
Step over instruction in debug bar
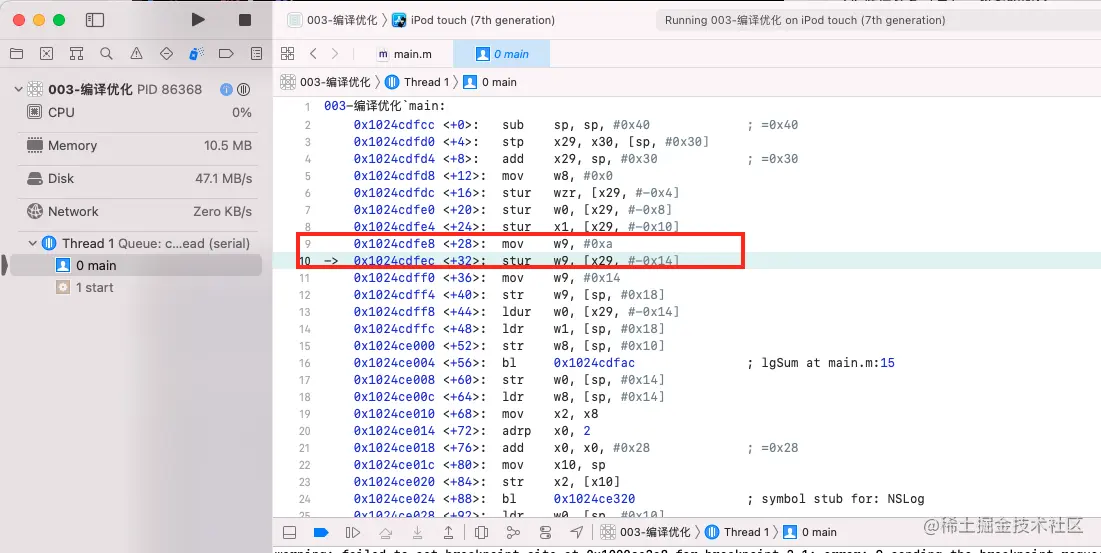pyautogui.click(x=385, y=532)
